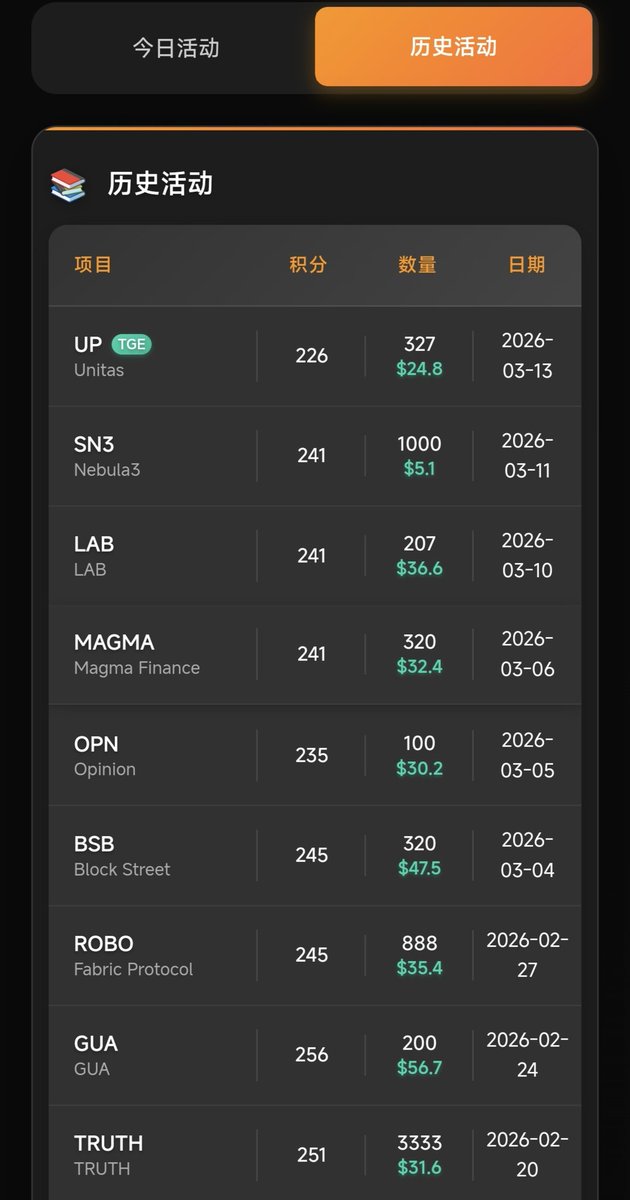Click the 积分 column header
This screenshot has height=1200, width=630.
click(x=308, y=265)
